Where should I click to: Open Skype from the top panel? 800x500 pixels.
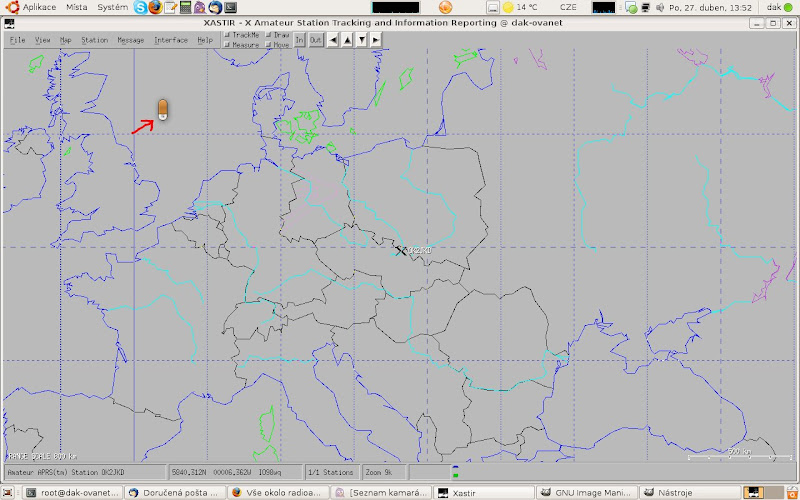click(x=139, y=7)
